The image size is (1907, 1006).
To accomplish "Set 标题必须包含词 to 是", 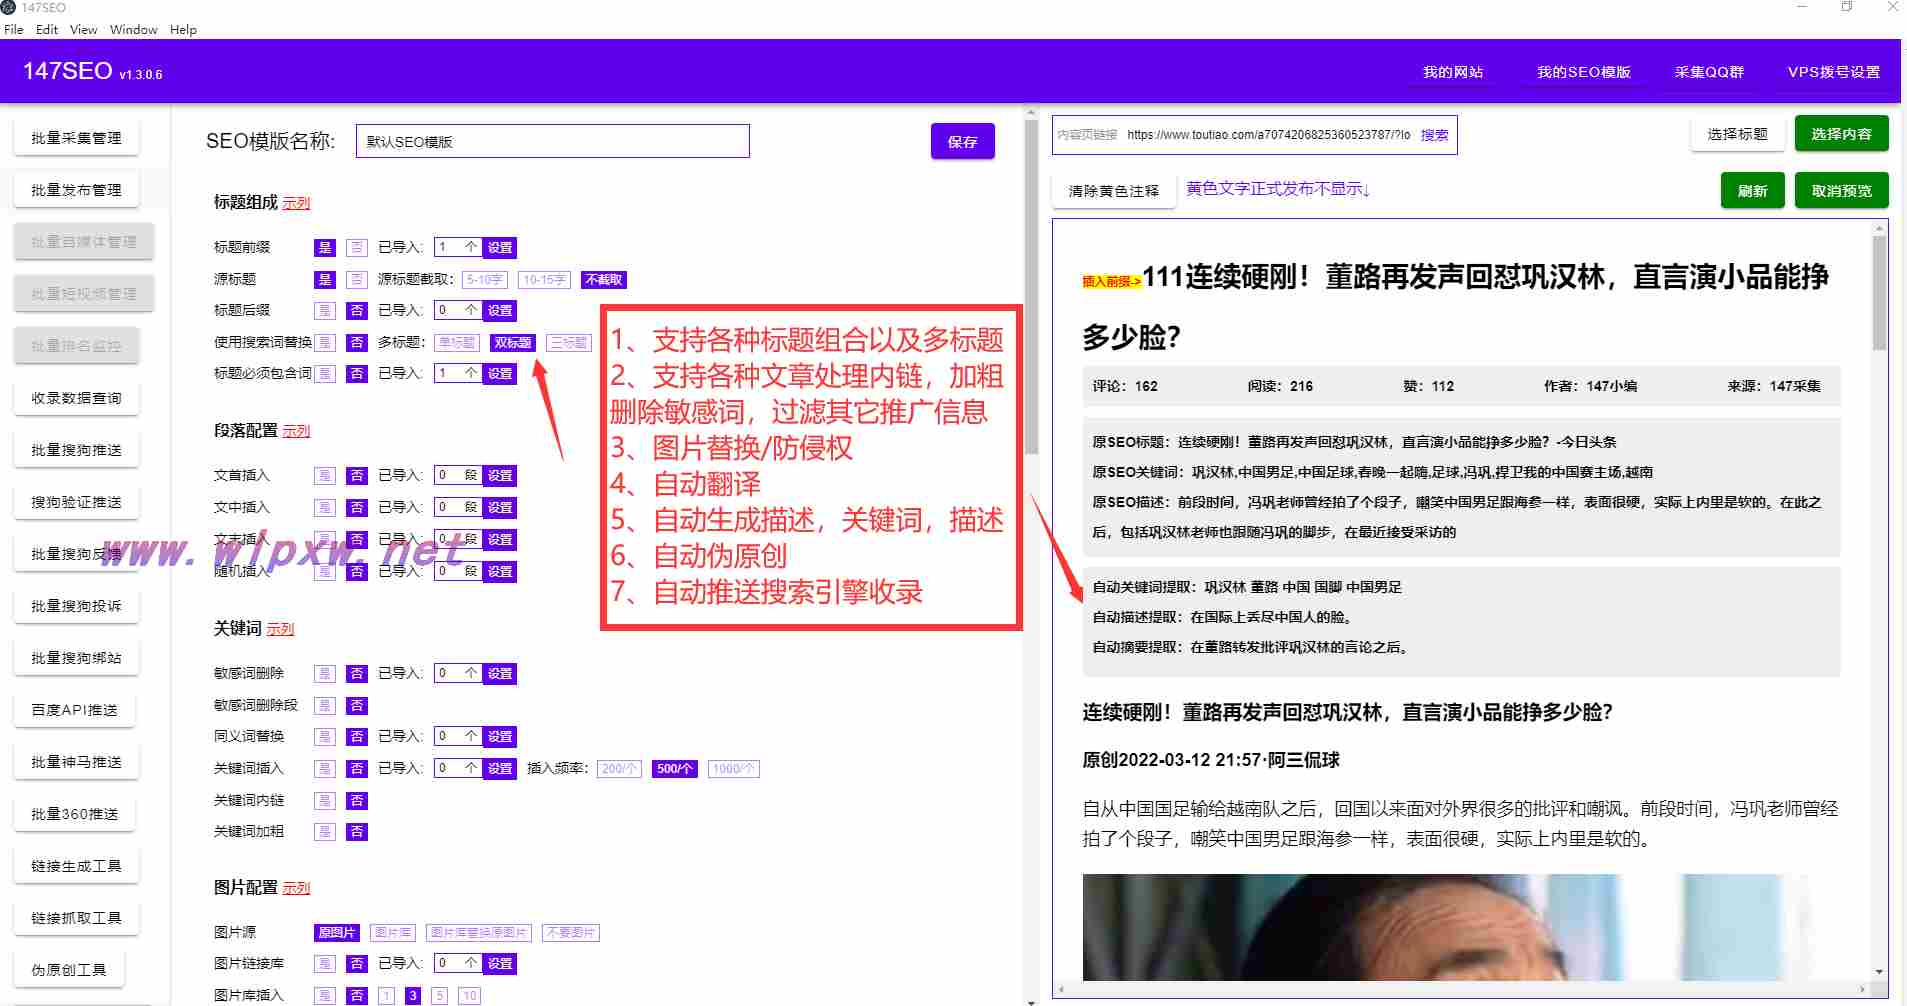I will (x=325, y=373).
